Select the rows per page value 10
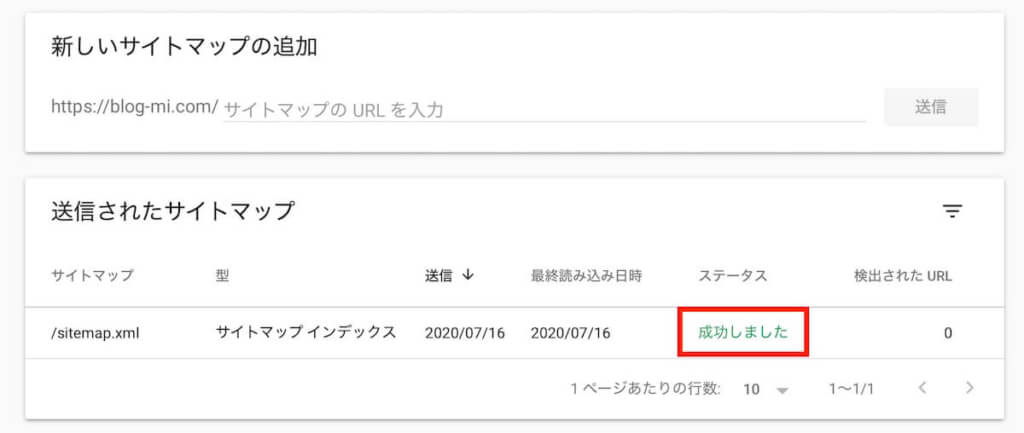 point(751,389)
